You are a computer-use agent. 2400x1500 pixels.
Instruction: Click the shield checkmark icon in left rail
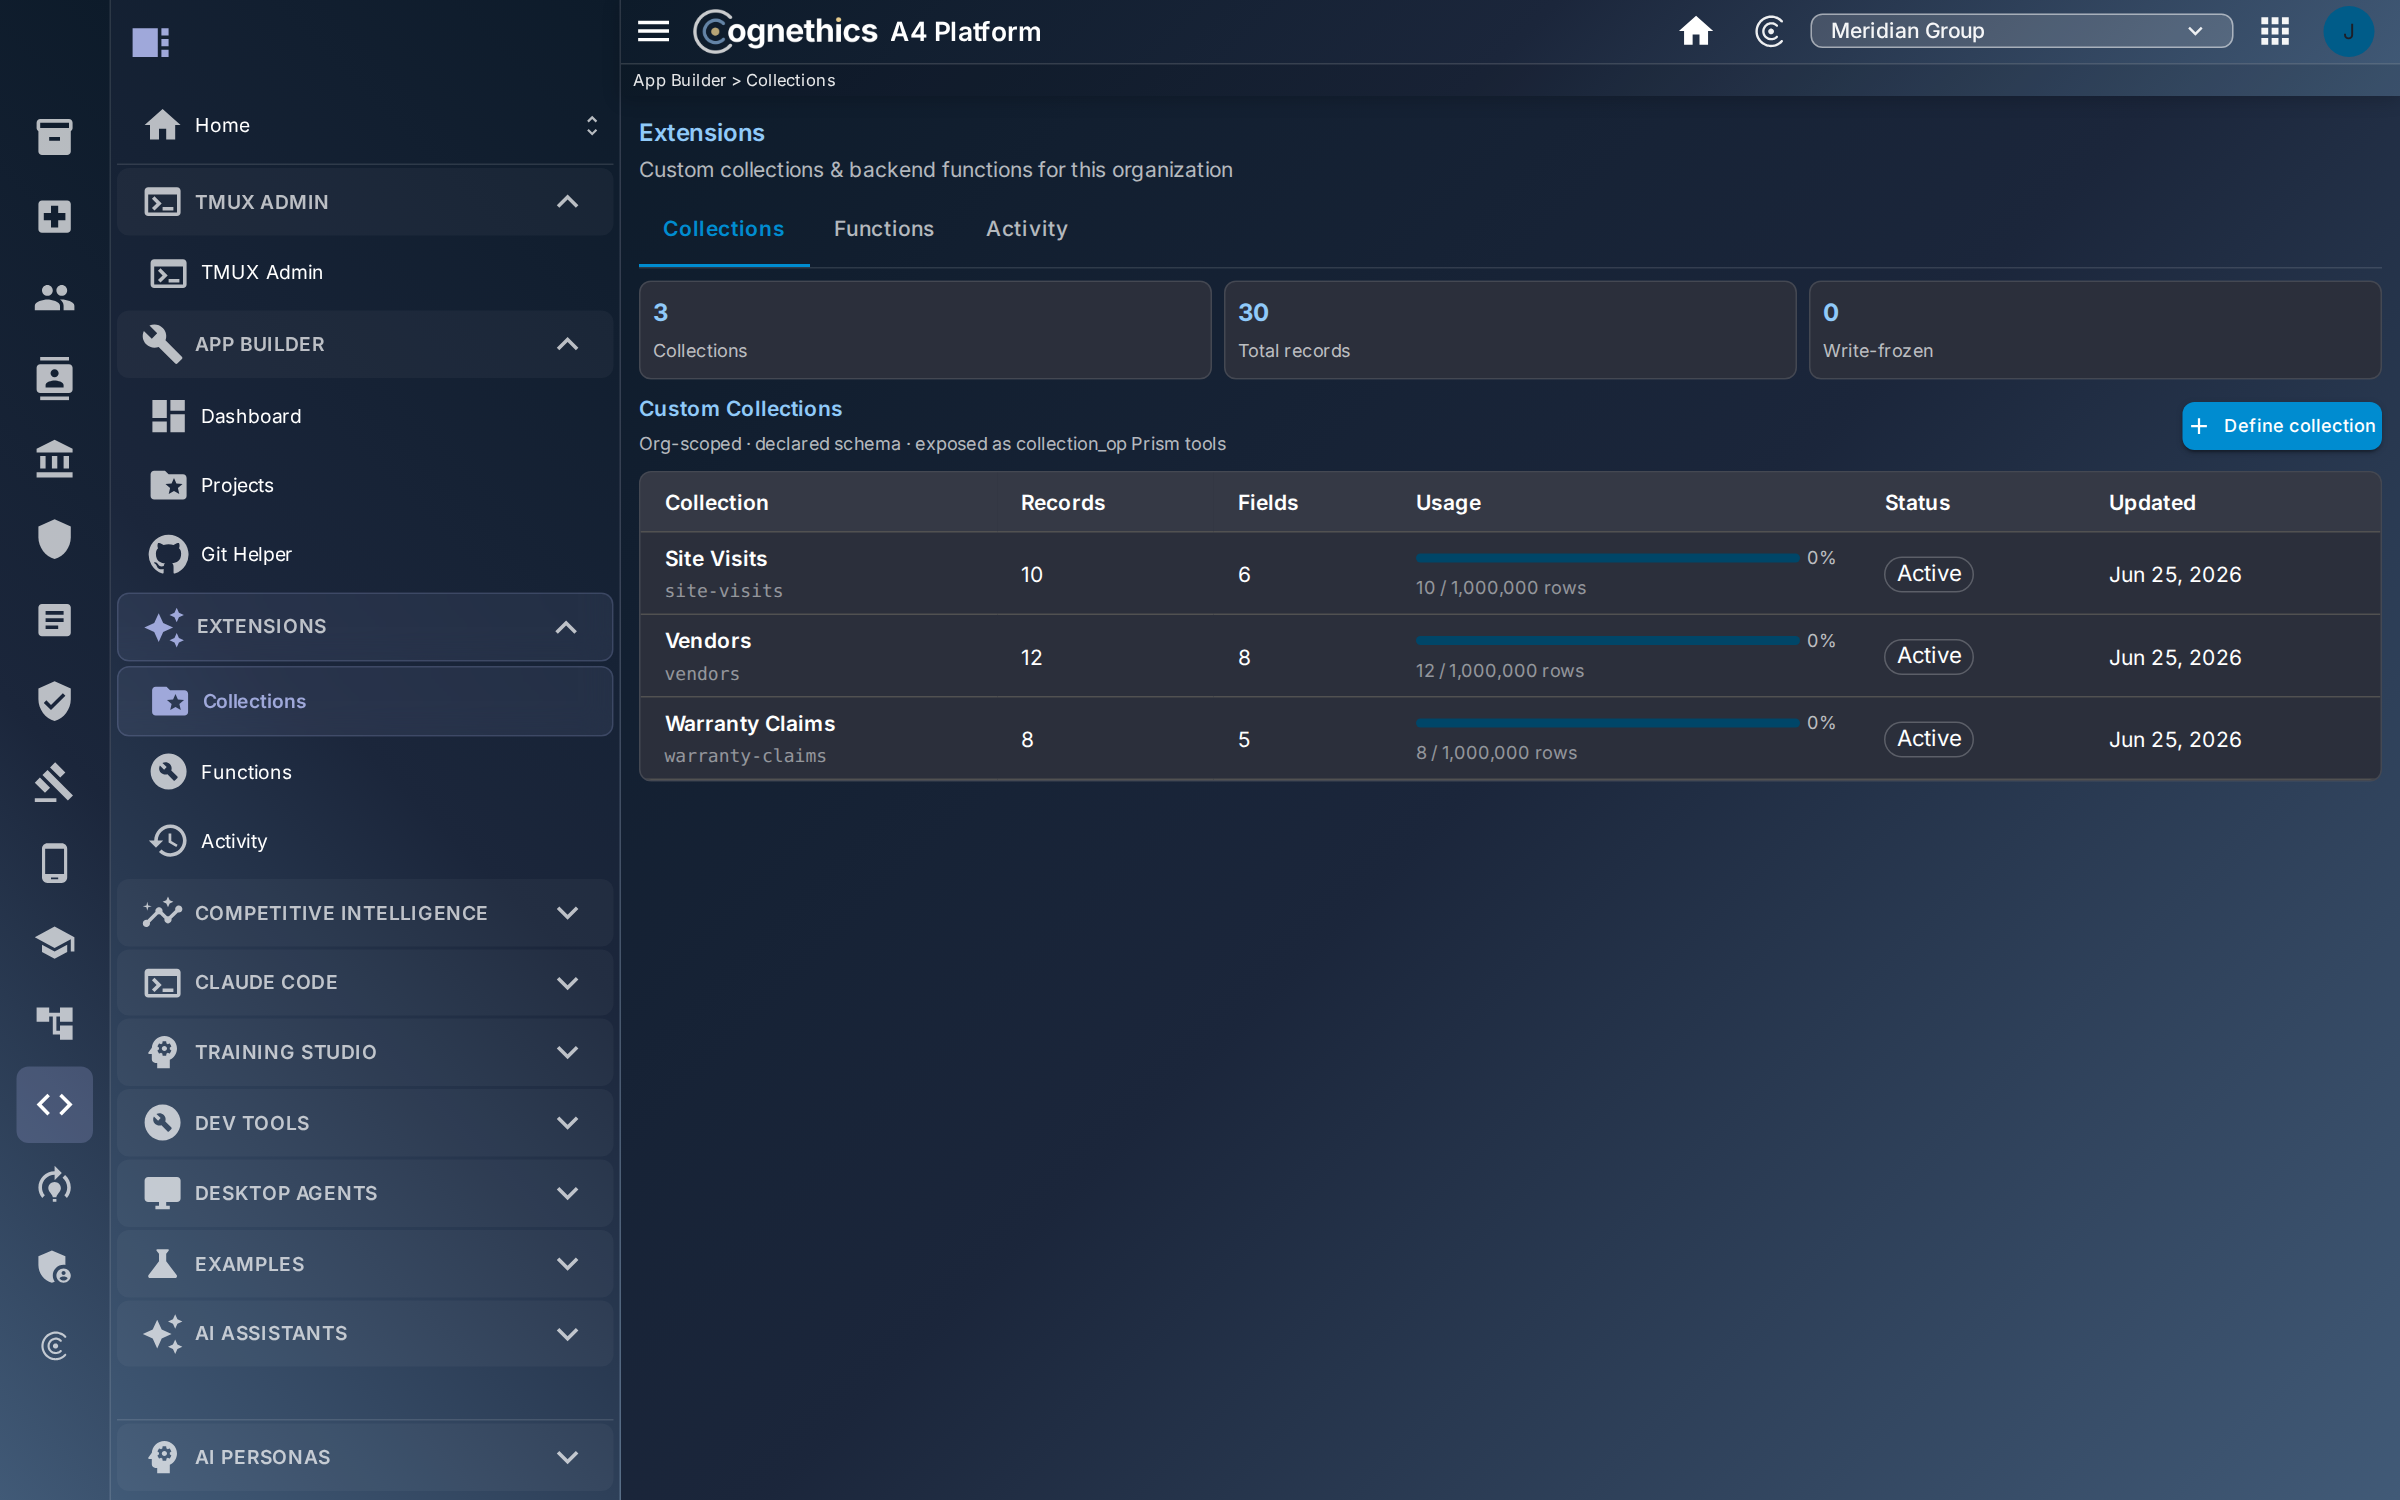point(54,701)
